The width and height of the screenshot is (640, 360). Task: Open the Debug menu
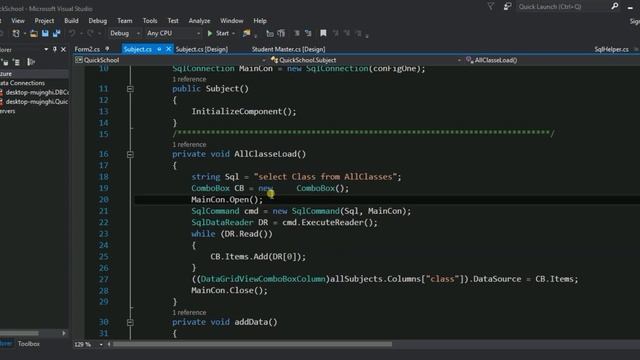coord(98,21)
